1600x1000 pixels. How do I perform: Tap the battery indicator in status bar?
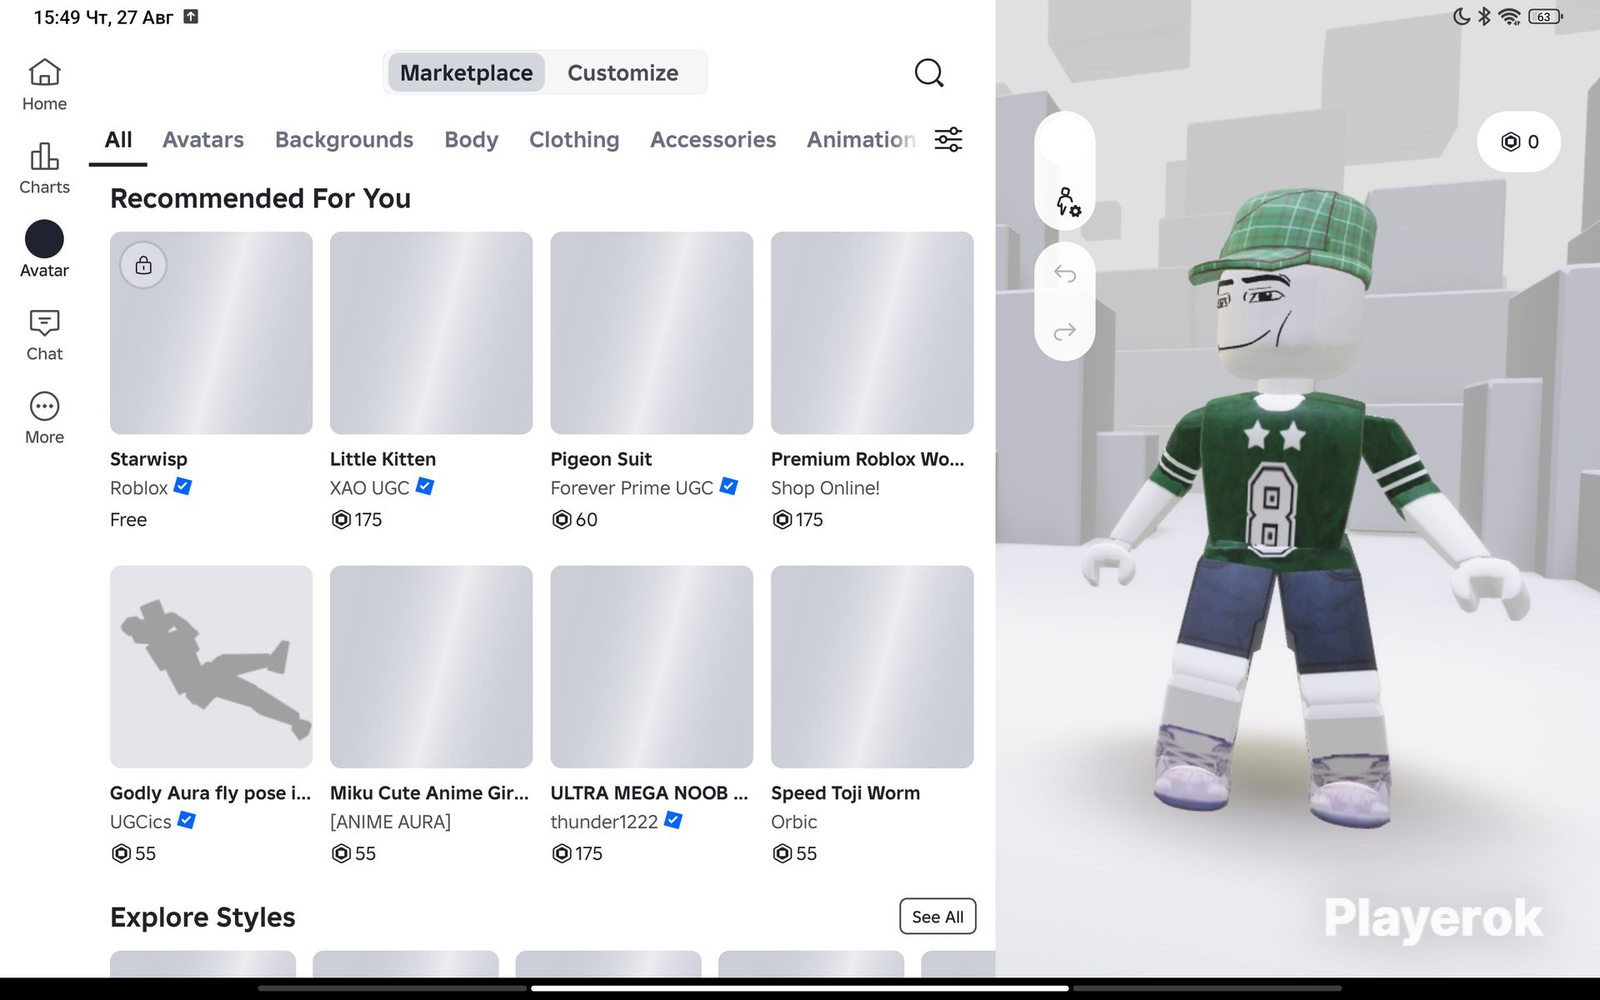[x=1545, y=16]
